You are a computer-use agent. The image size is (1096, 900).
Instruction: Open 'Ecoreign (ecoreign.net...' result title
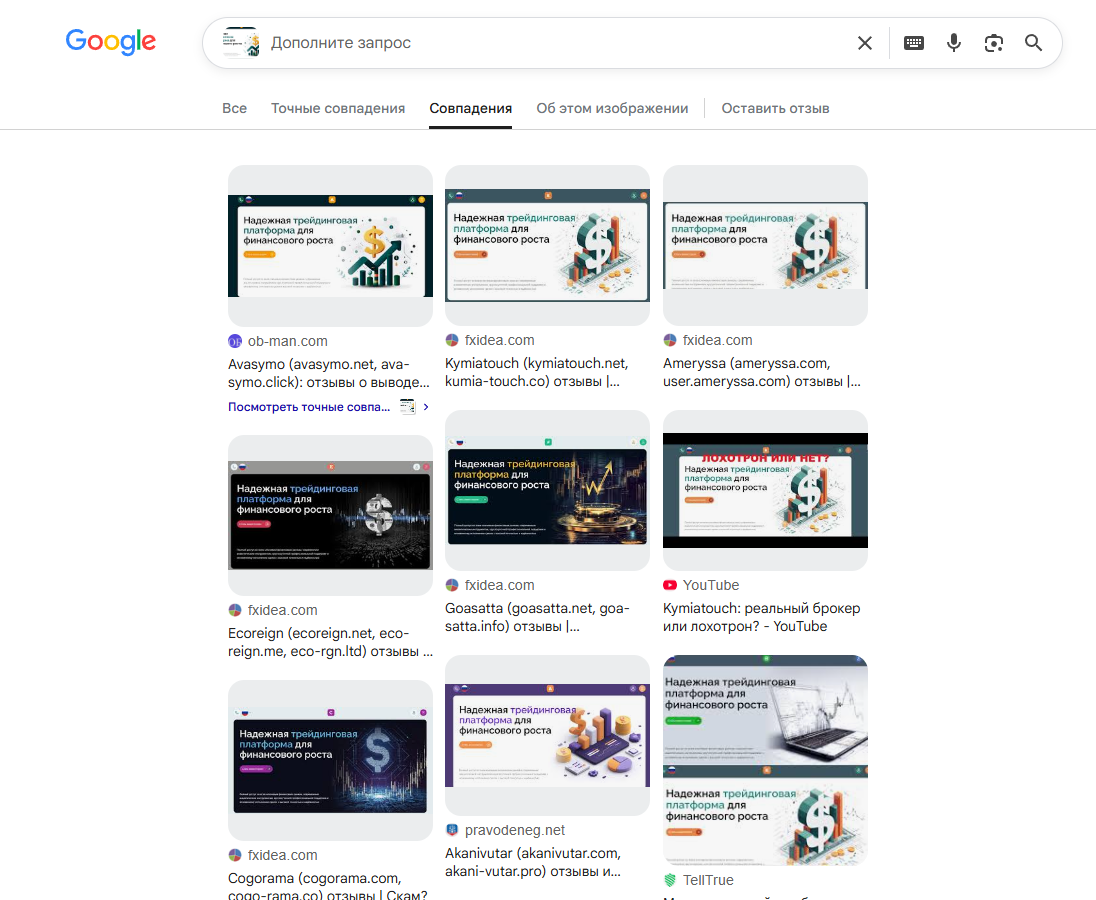331,642
